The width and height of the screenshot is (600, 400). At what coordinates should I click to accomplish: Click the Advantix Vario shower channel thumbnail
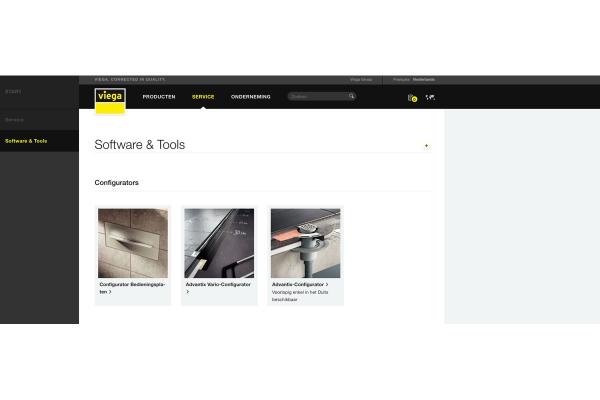tap(219, 243)
